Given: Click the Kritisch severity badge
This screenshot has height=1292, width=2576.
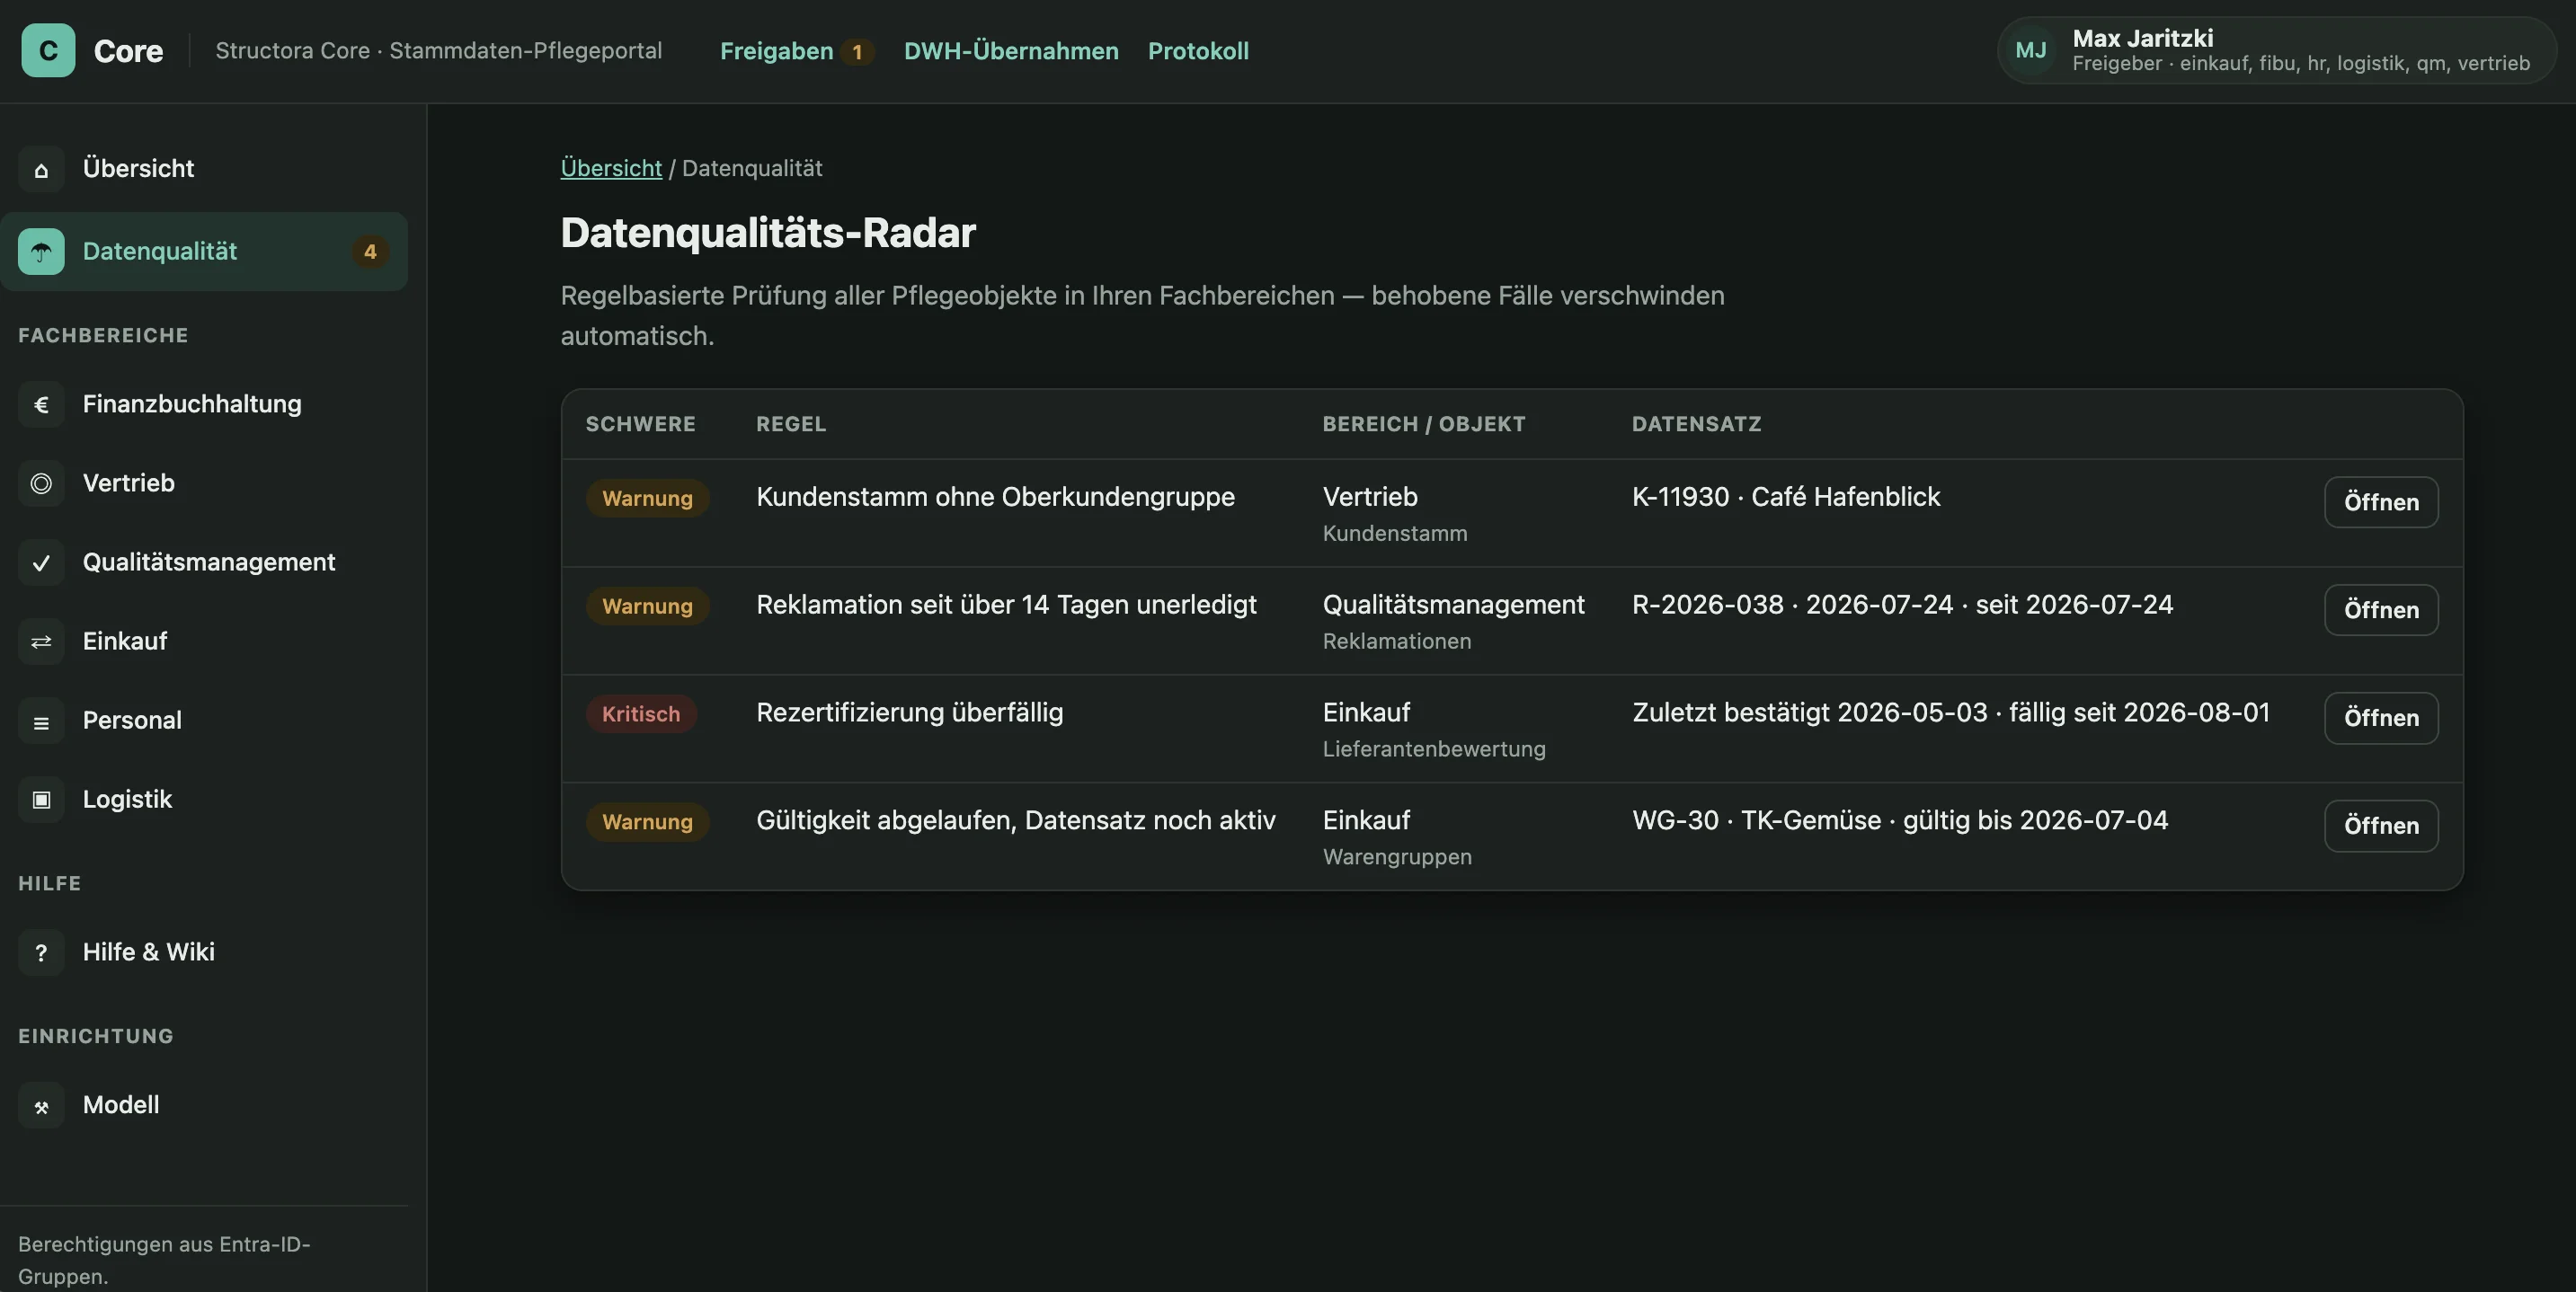Looking at the screenshot, I should 641,714.
